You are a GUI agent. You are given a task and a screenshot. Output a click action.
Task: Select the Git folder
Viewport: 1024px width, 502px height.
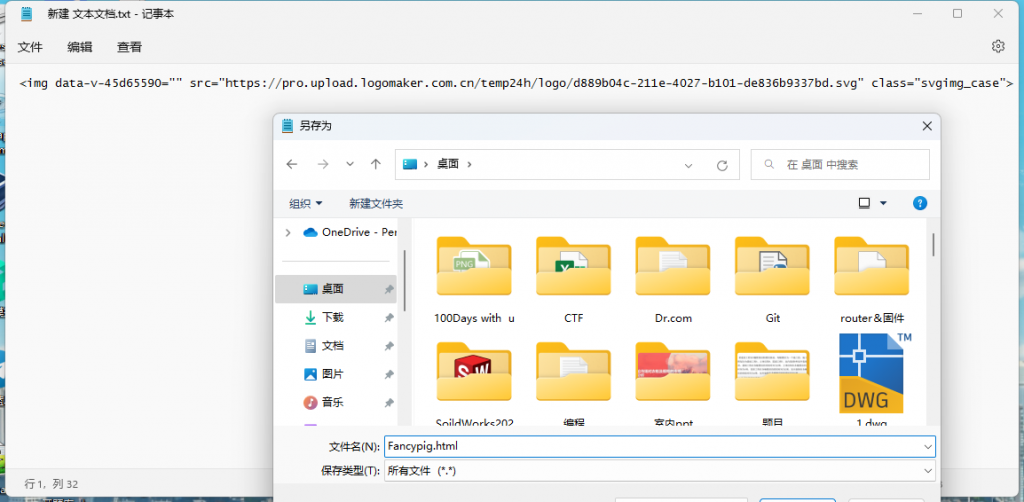pyautogui.click(x=773, y=280)
